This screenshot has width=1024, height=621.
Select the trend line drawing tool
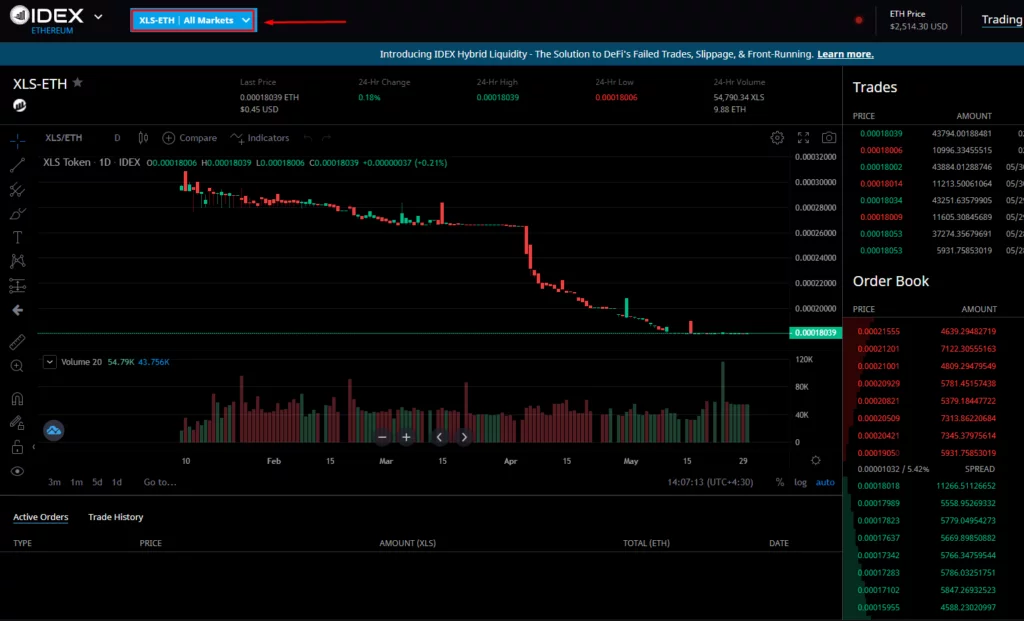[x=17, y=165]
